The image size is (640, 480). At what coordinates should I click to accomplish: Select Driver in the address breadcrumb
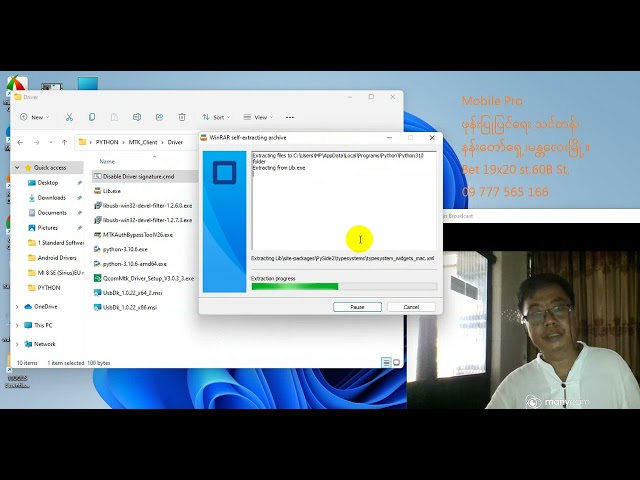pyautogui.click(x=175, y=142)
